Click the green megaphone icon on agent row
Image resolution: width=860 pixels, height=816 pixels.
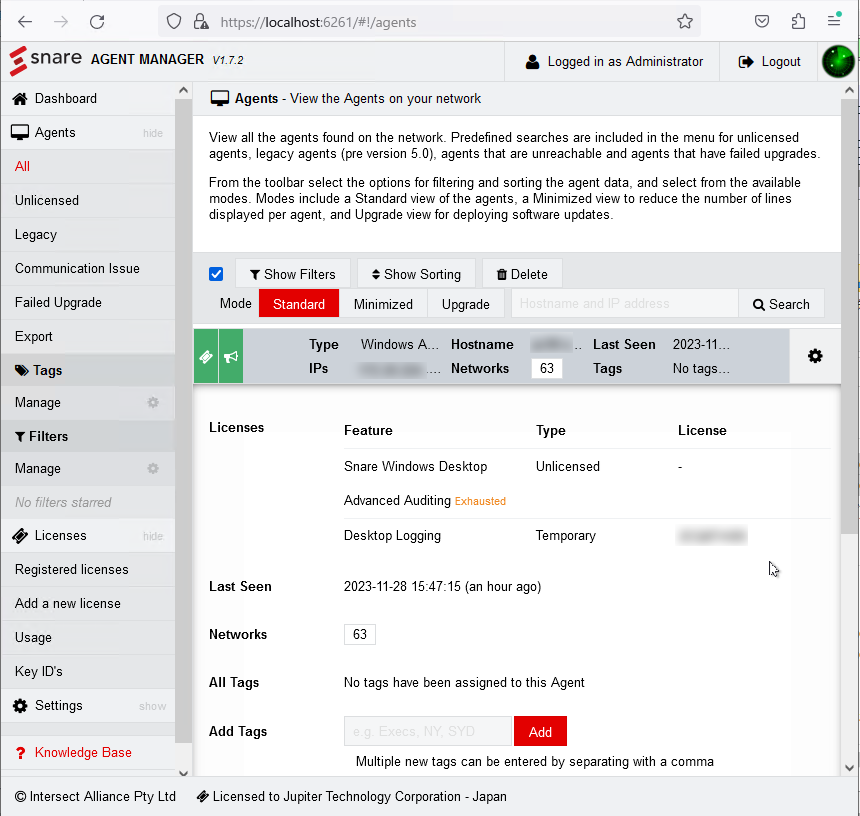click(231, 356)
